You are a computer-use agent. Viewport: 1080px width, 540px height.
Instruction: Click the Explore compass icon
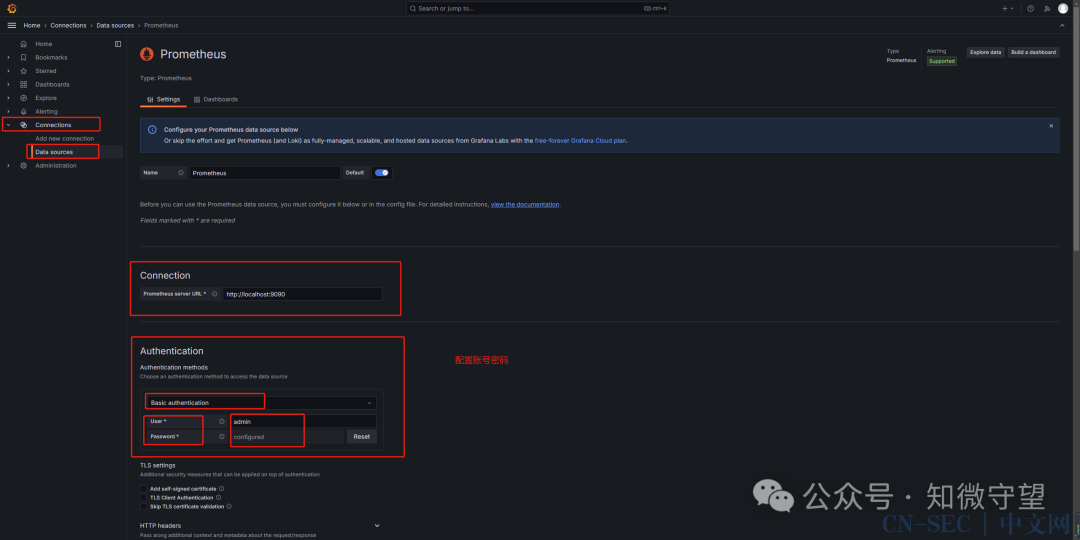tap(23, 98)
